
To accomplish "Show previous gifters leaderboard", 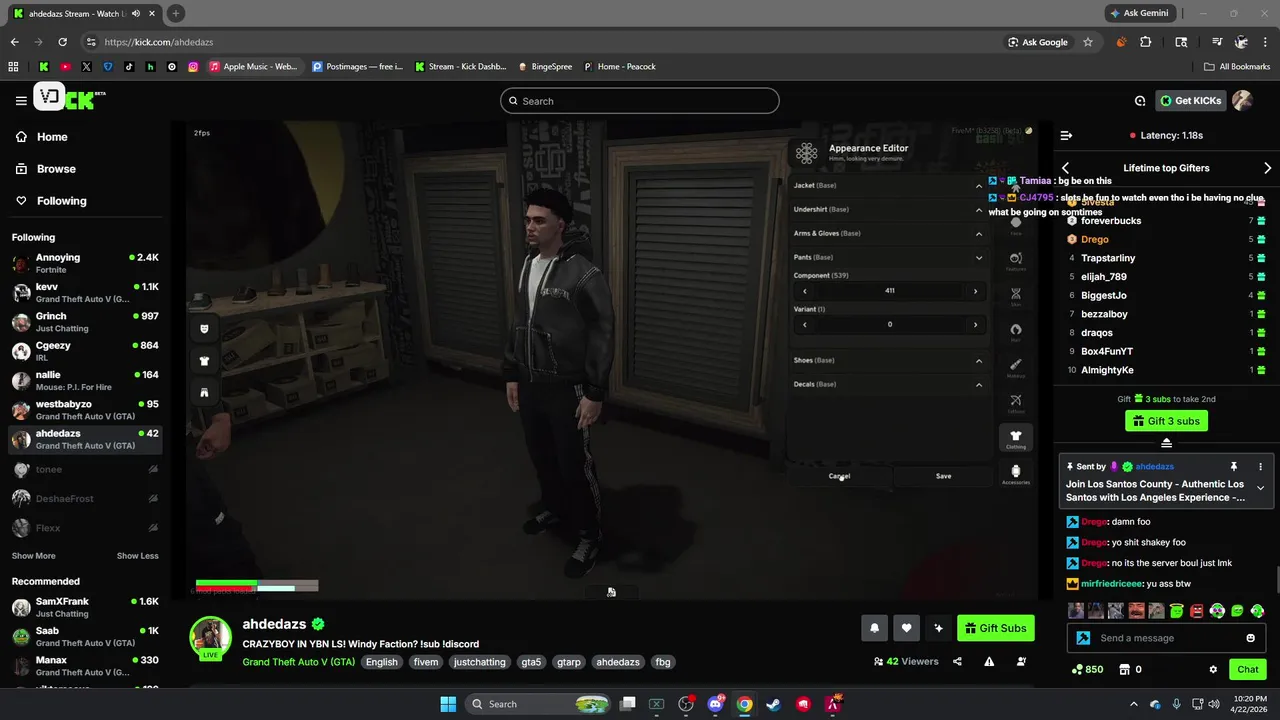I will coord(1065,168).
